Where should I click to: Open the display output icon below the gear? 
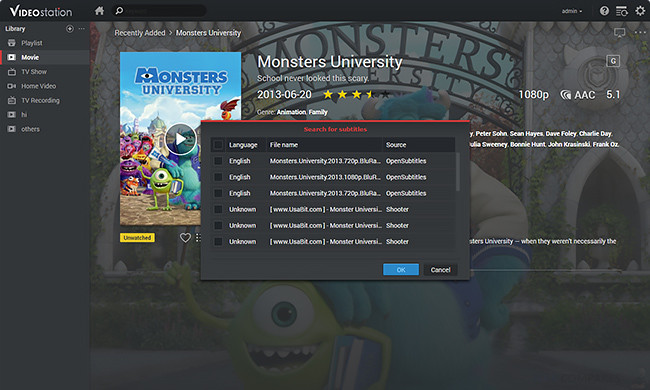[x=619, y=33]
